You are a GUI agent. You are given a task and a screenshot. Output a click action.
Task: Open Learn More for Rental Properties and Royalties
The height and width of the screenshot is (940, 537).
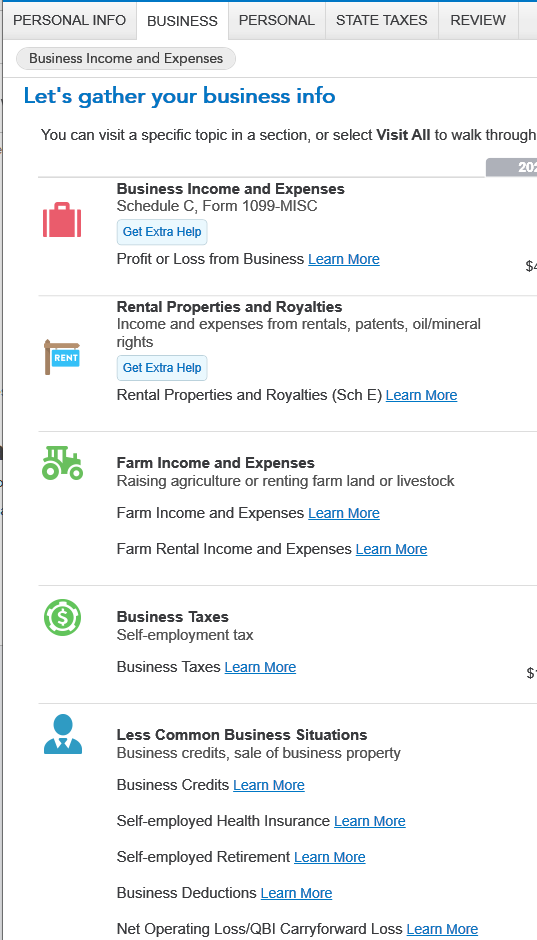point(421,395)
